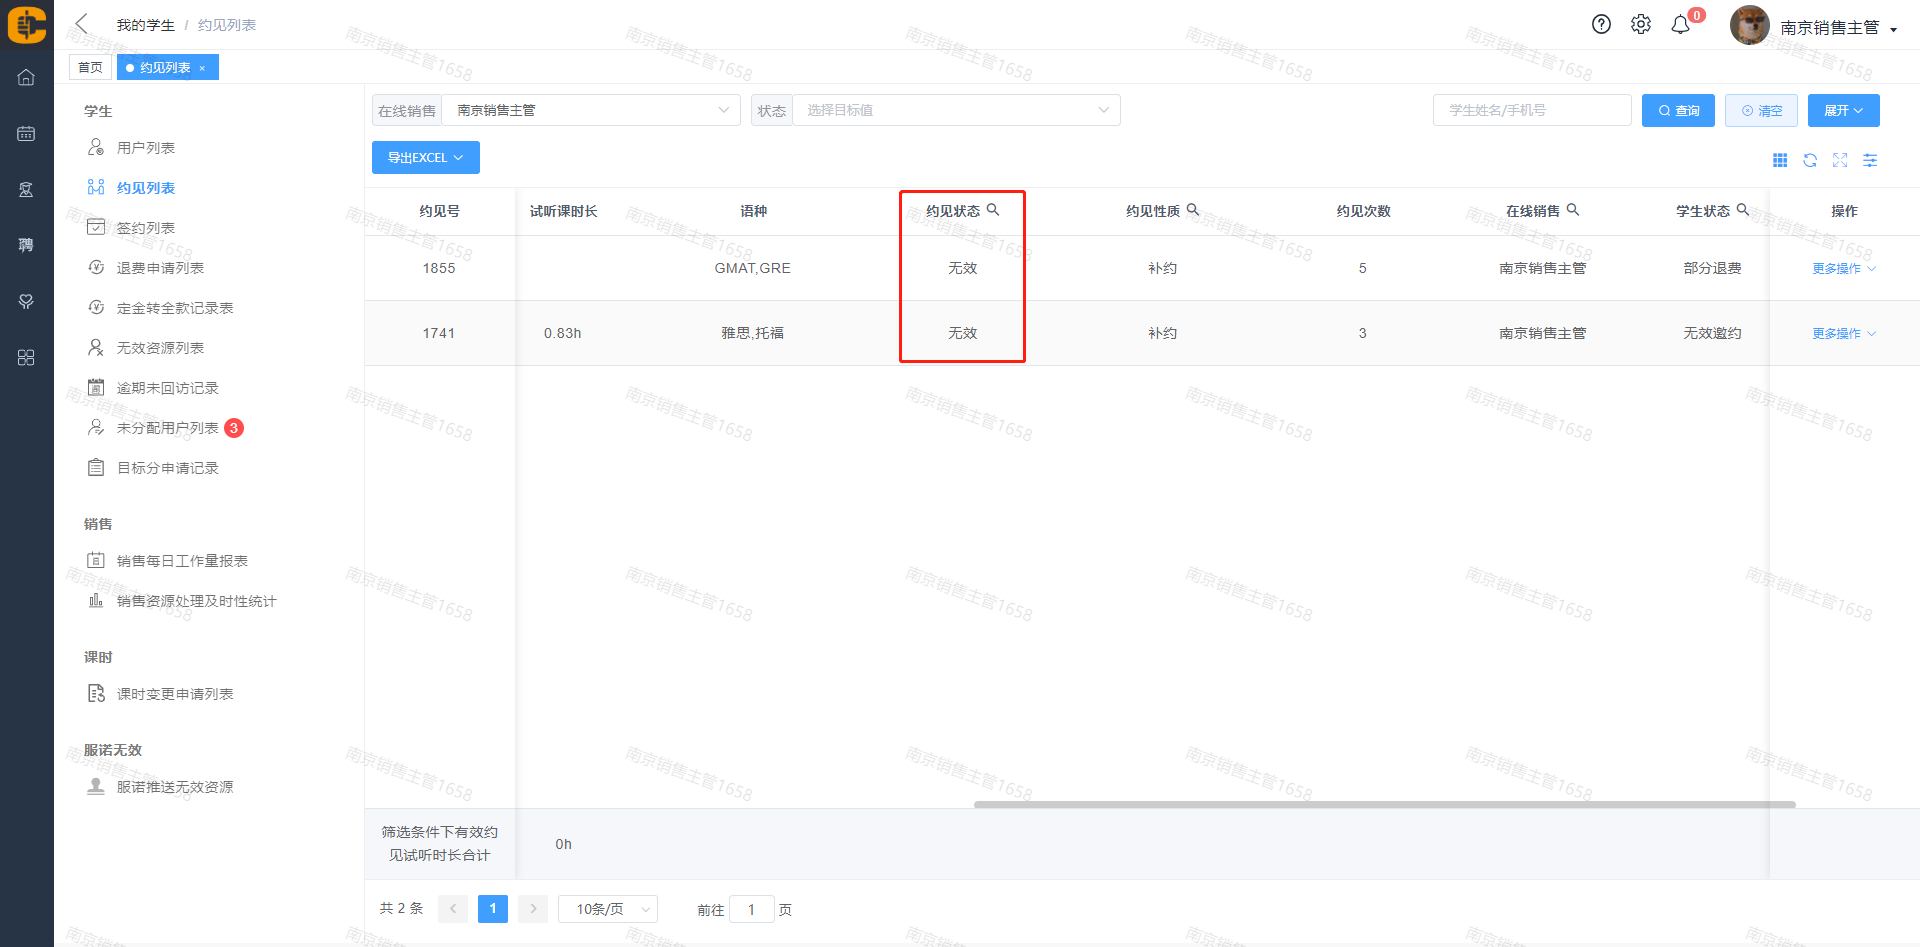Click the help question mark icon
The image size is (1920, 947).
1601,25
